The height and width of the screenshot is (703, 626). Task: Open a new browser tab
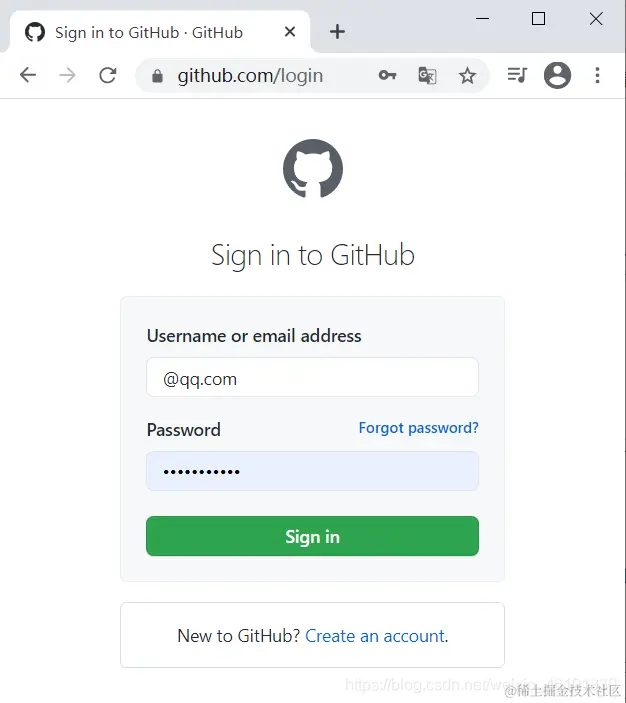click(x=337, y=32)
